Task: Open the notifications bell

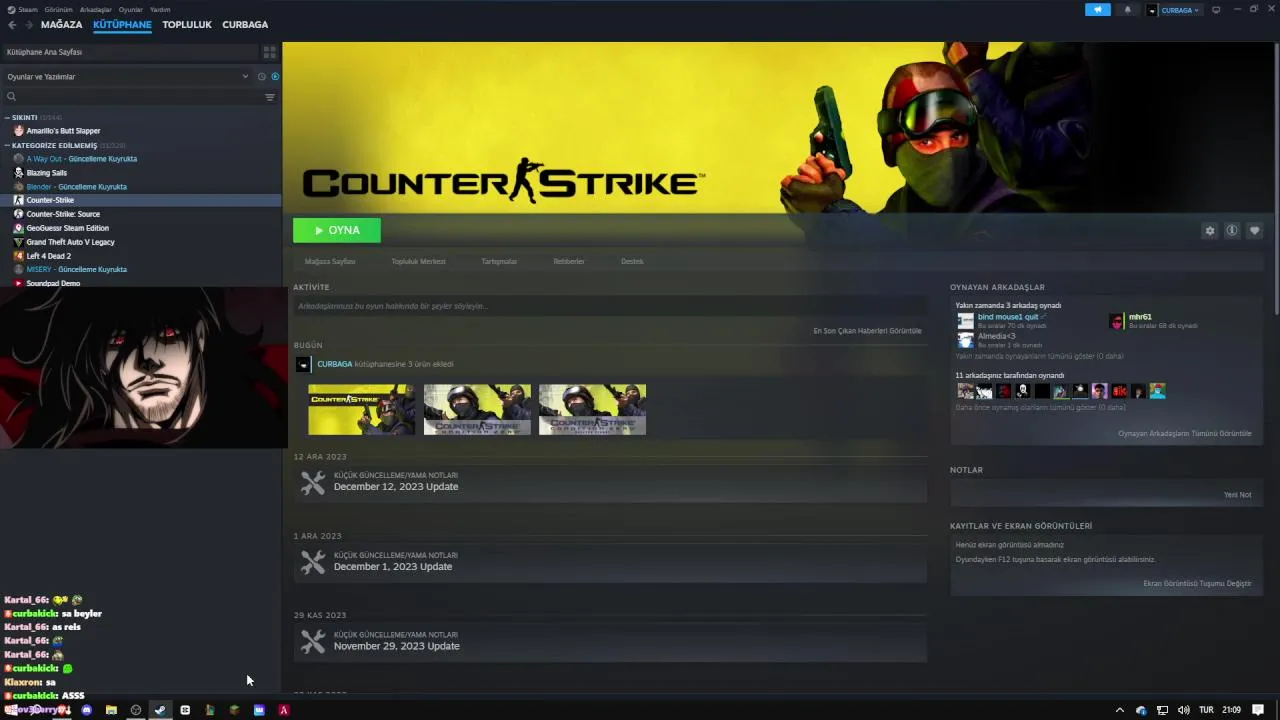Action: tap(1128, 10)
